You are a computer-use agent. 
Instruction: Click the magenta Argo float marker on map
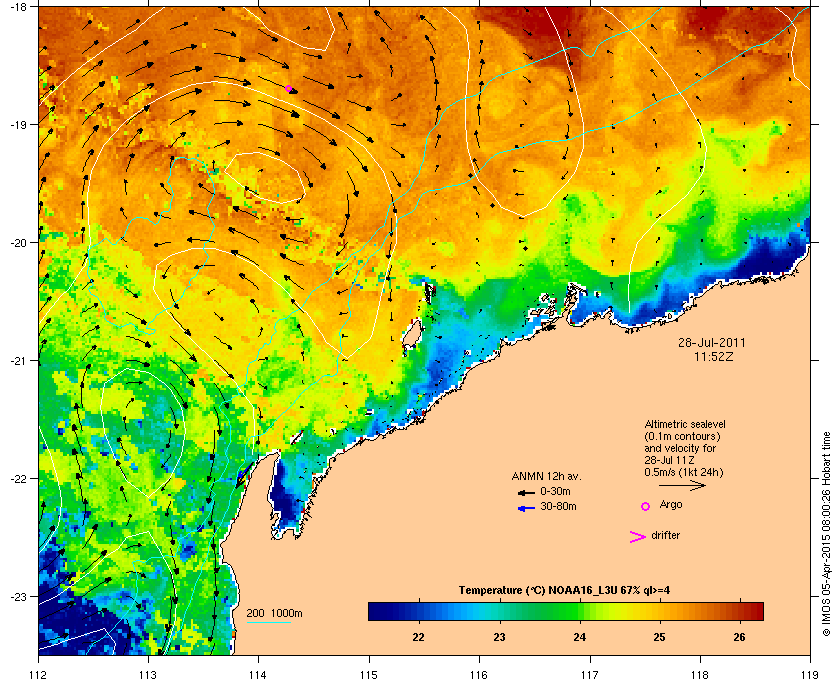pyautogui.click(x=288, y=89)
